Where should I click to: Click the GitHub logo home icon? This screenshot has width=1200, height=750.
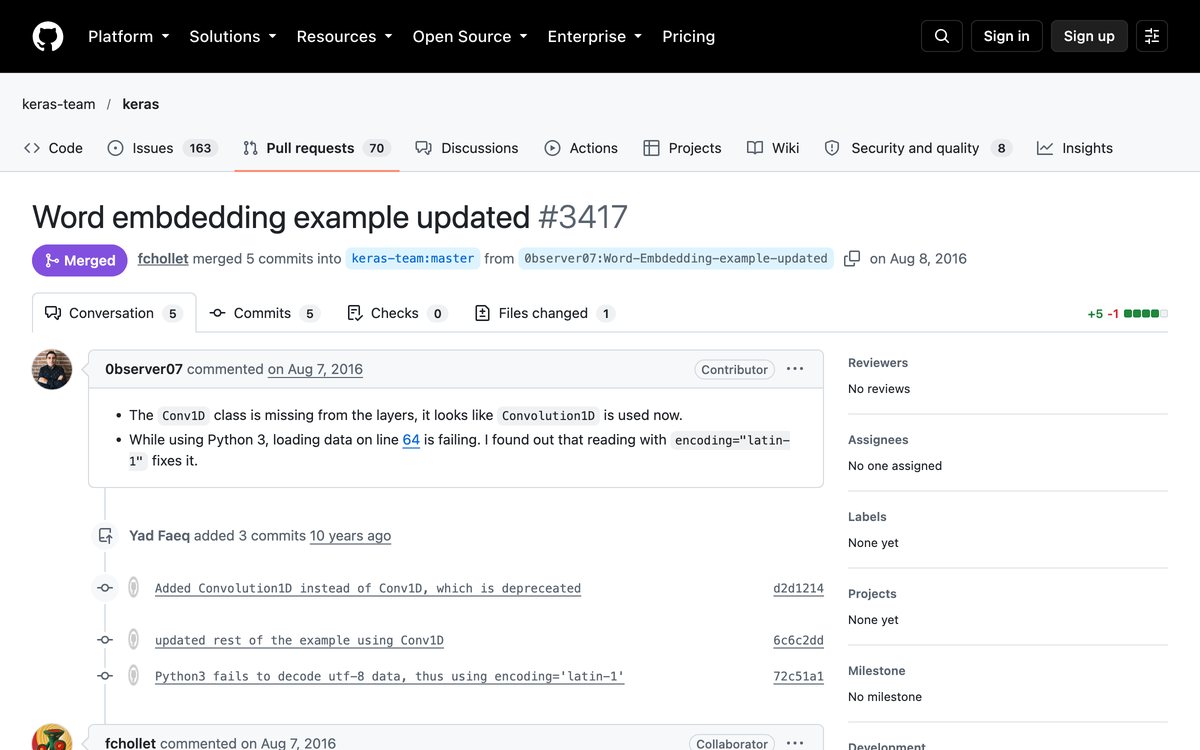tap(48, 36)
